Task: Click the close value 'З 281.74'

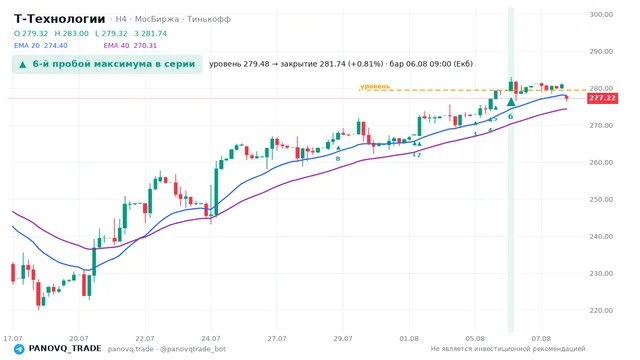Action: [151, 33]
